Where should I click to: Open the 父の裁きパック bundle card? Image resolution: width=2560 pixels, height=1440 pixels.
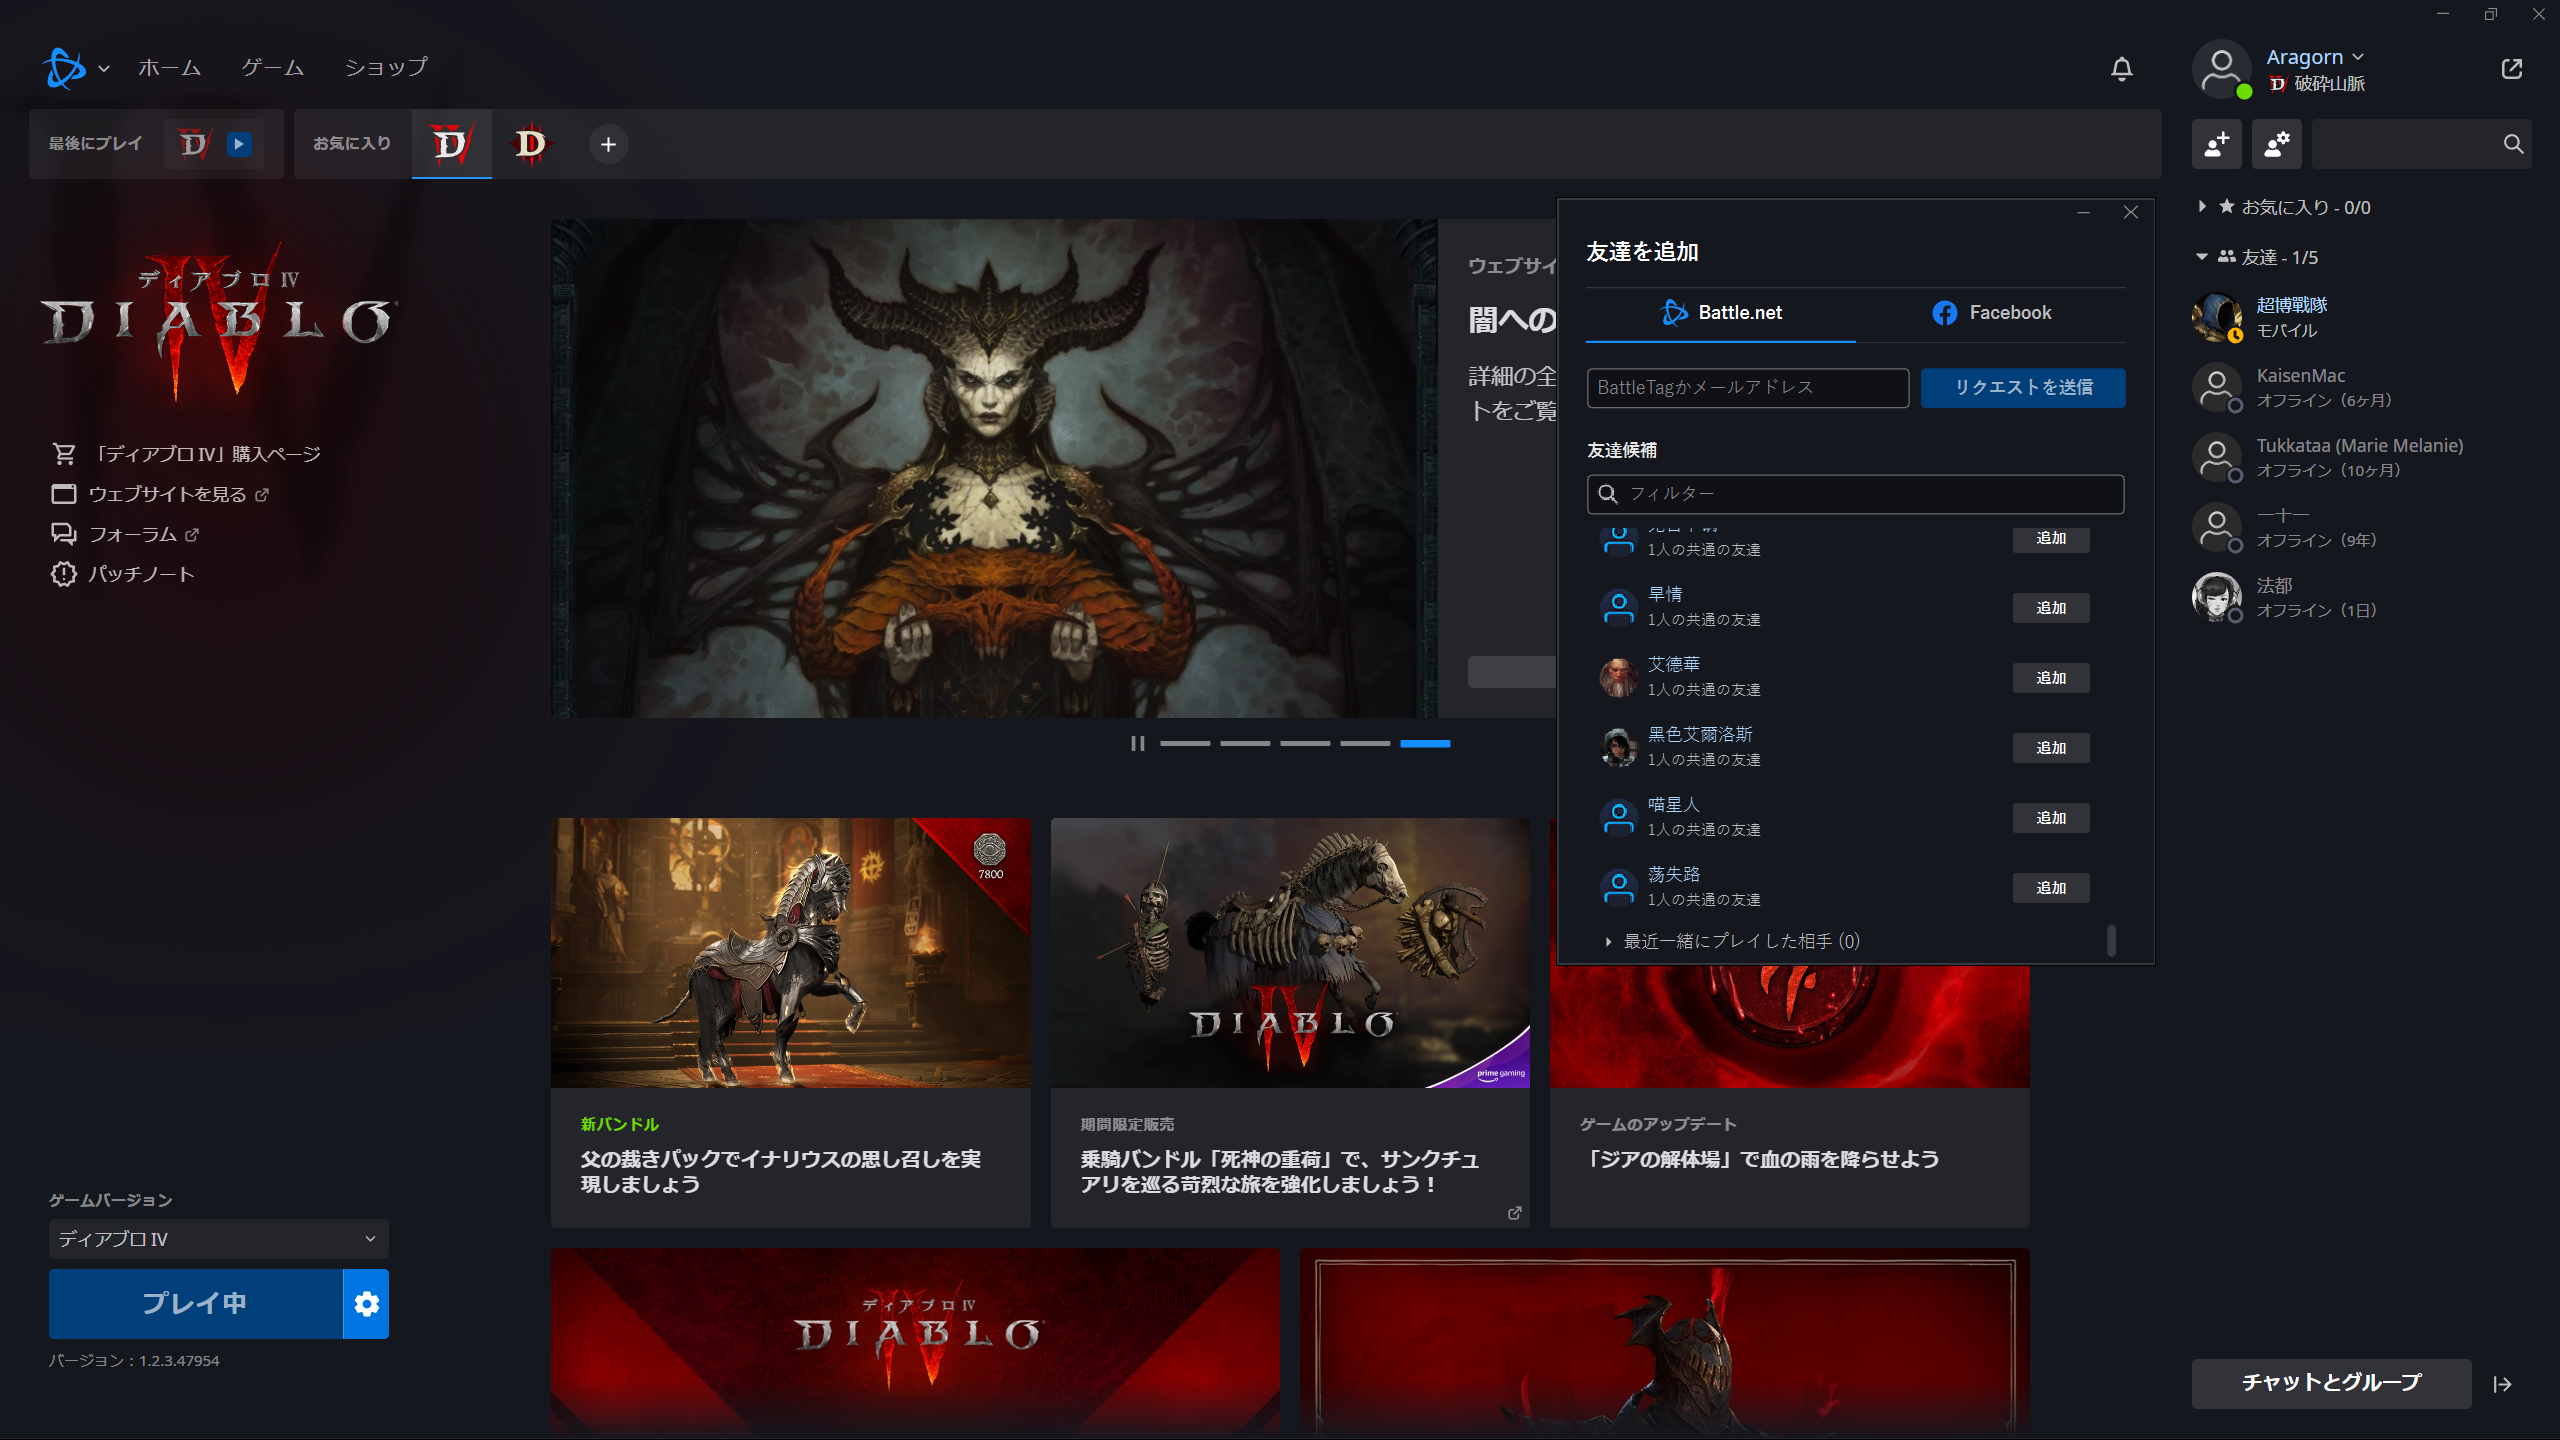[790, 1022]
